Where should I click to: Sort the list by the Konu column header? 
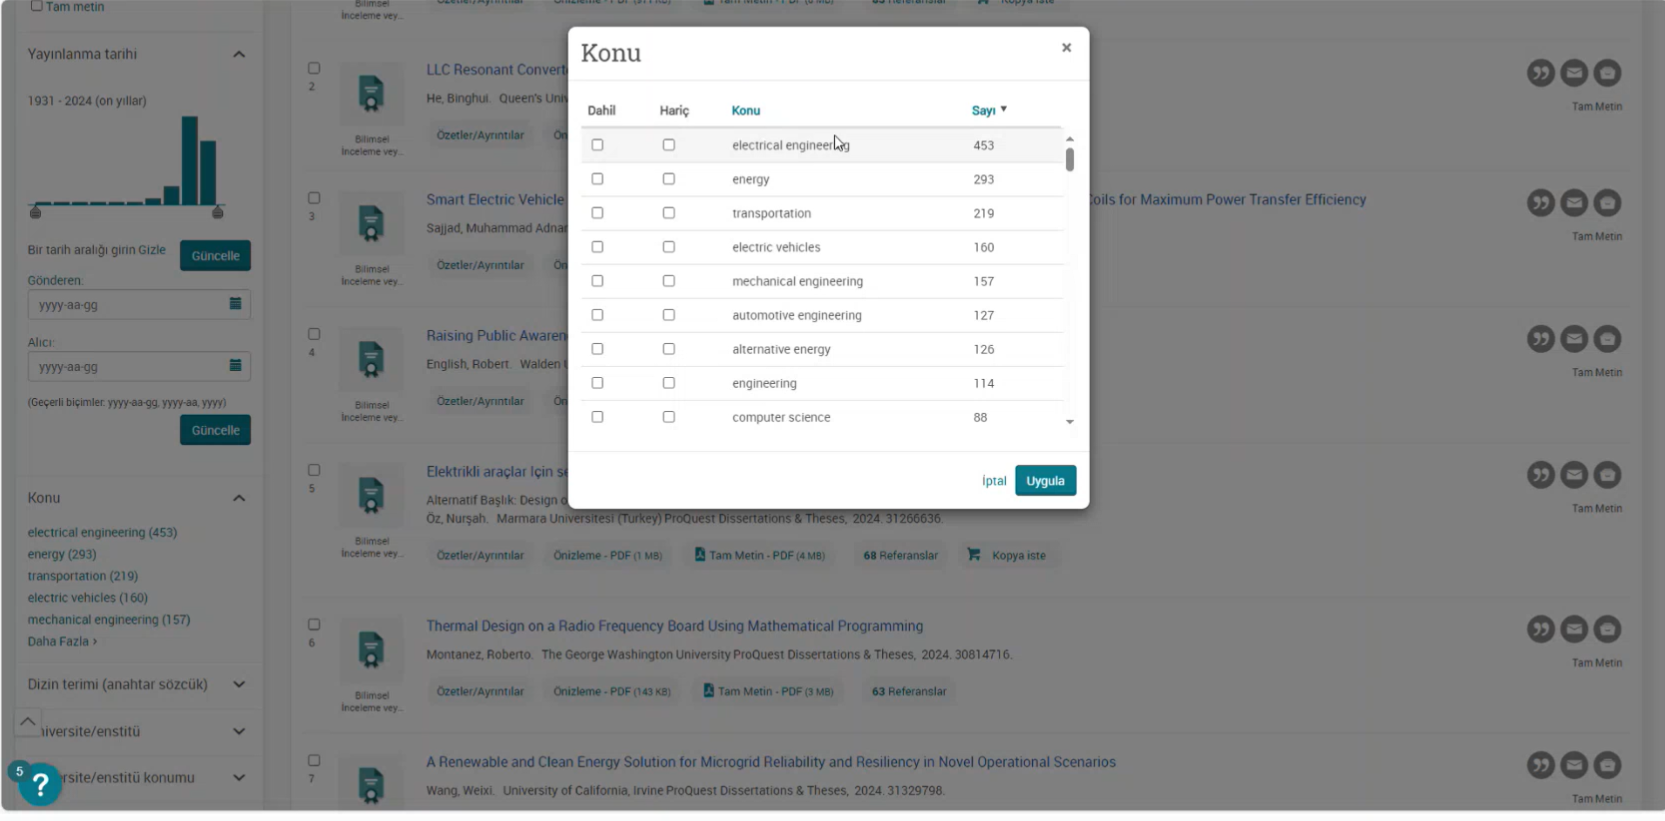[x=745, y=111]
